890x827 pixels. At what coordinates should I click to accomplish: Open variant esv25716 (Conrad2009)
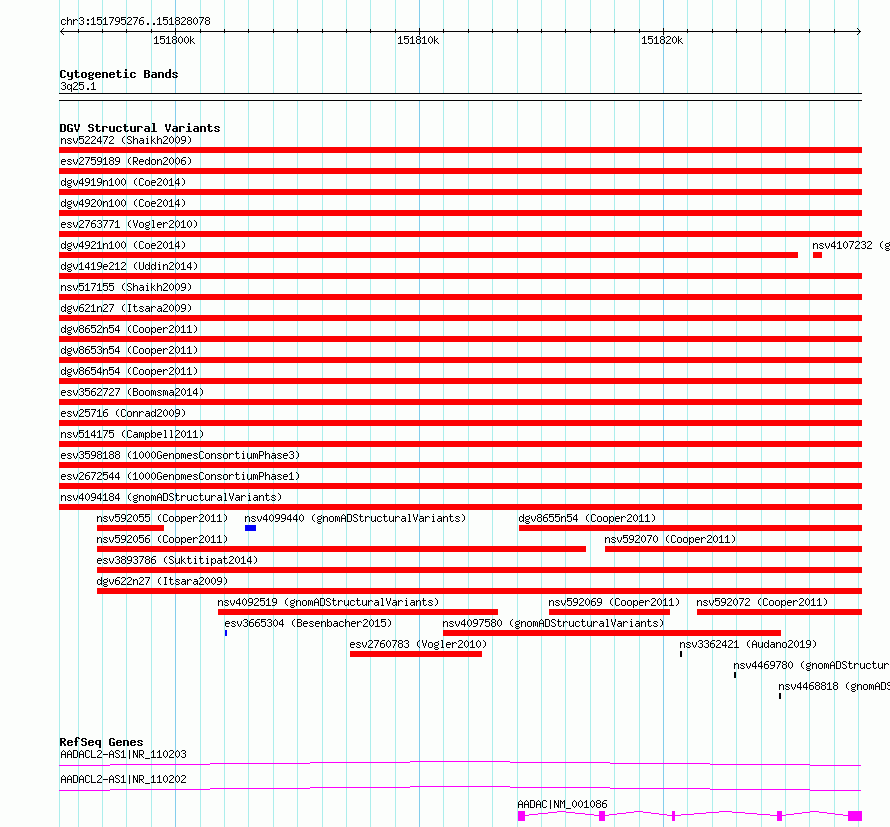460,423
